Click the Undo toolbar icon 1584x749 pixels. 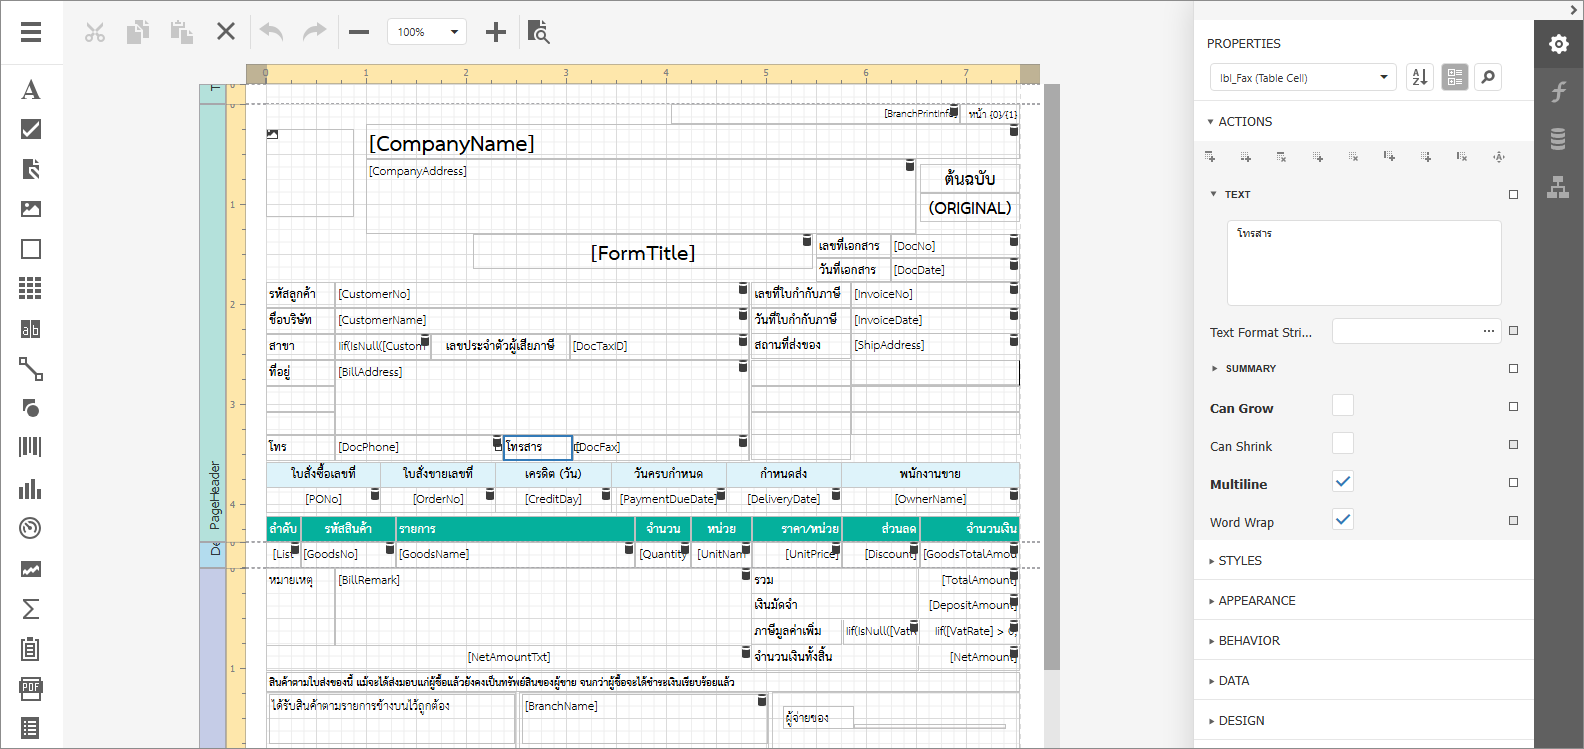point(271,32)
